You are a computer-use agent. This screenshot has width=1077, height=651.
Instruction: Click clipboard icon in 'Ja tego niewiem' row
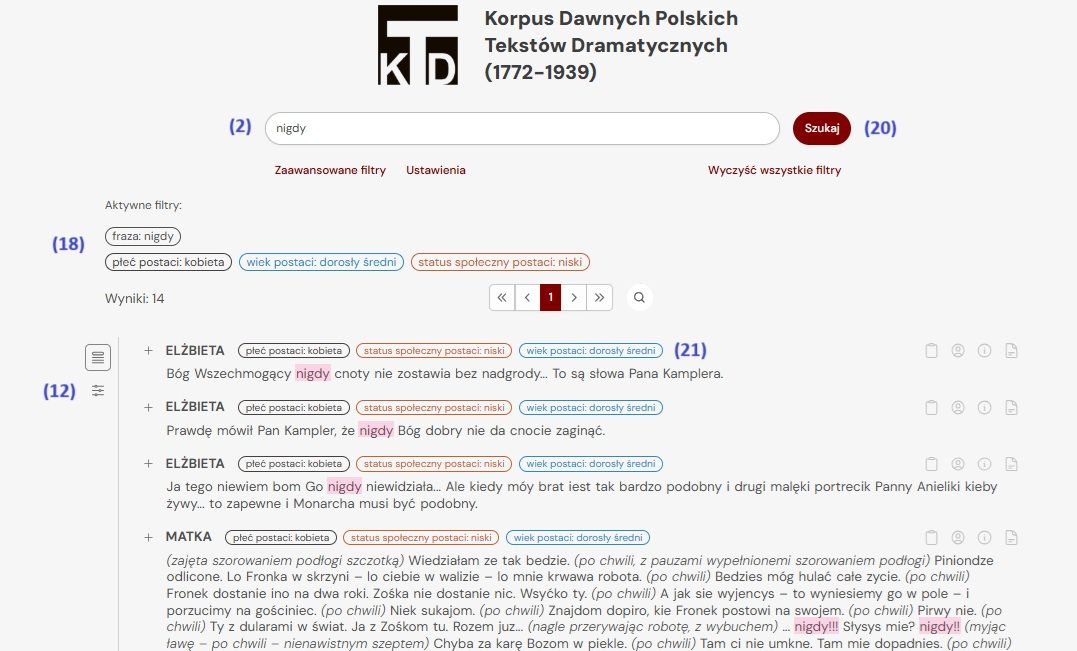931,464
